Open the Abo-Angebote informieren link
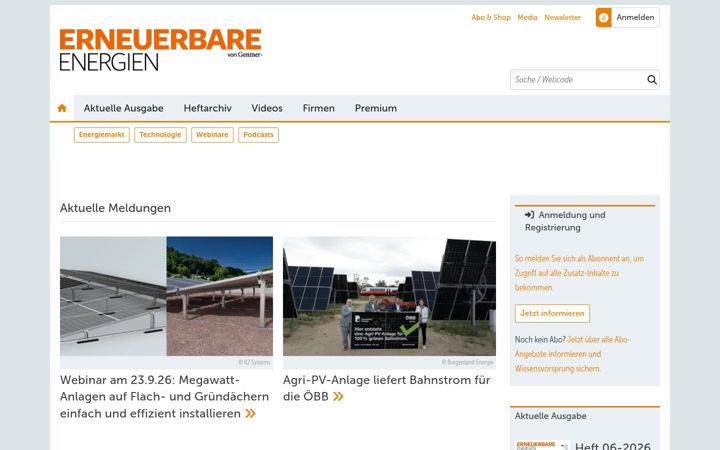720x450 pixels. pyautogui.click(x=572, y=354)
